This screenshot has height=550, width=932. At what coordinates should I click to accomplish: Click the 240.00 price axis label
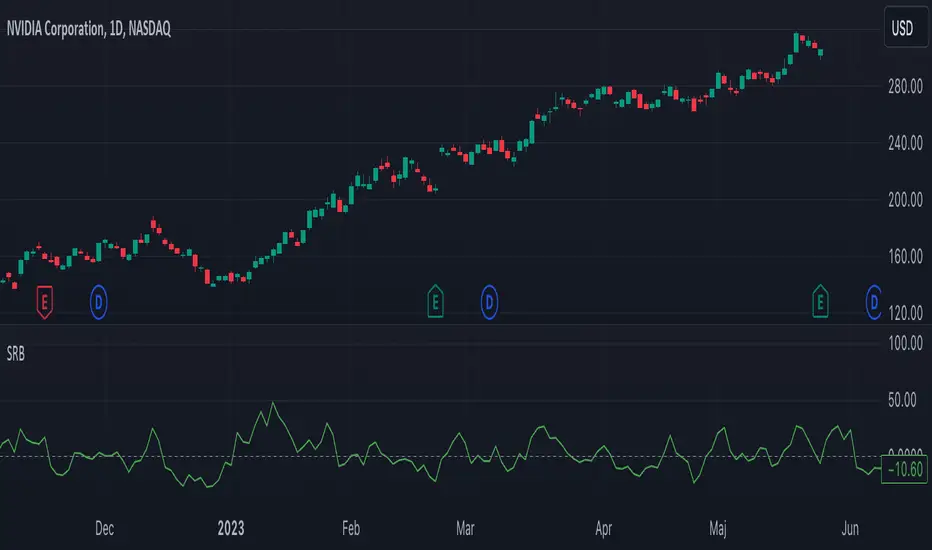[905, 143]
